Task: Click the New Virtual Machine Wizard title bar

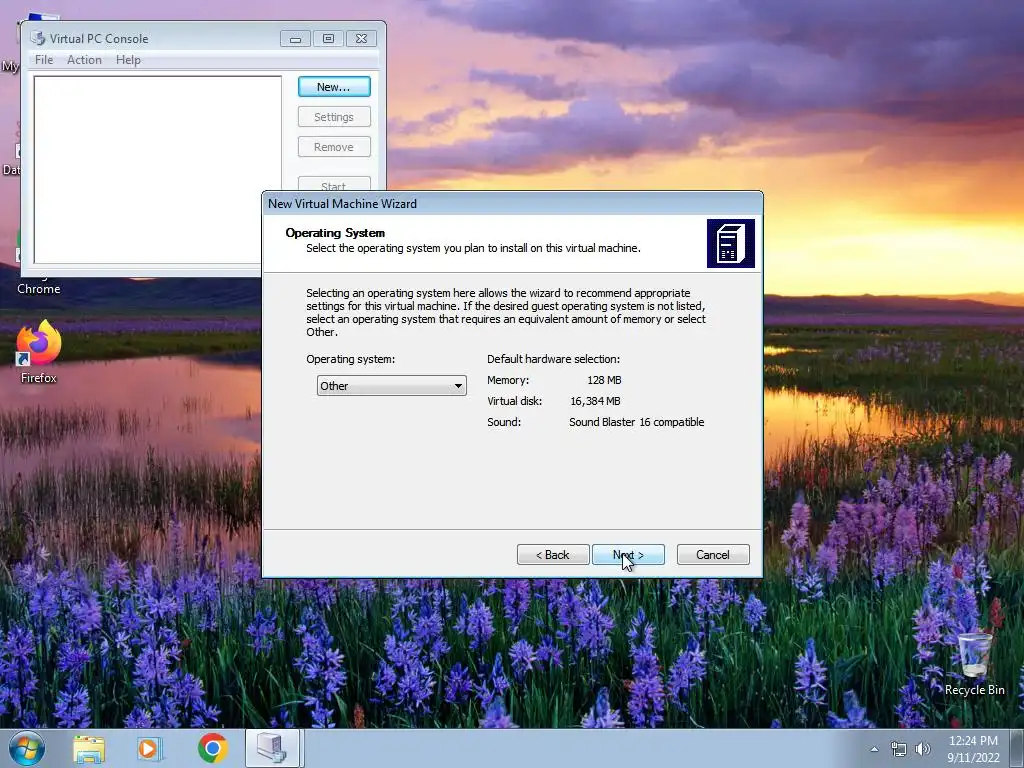Action: [x=512, y=204]
